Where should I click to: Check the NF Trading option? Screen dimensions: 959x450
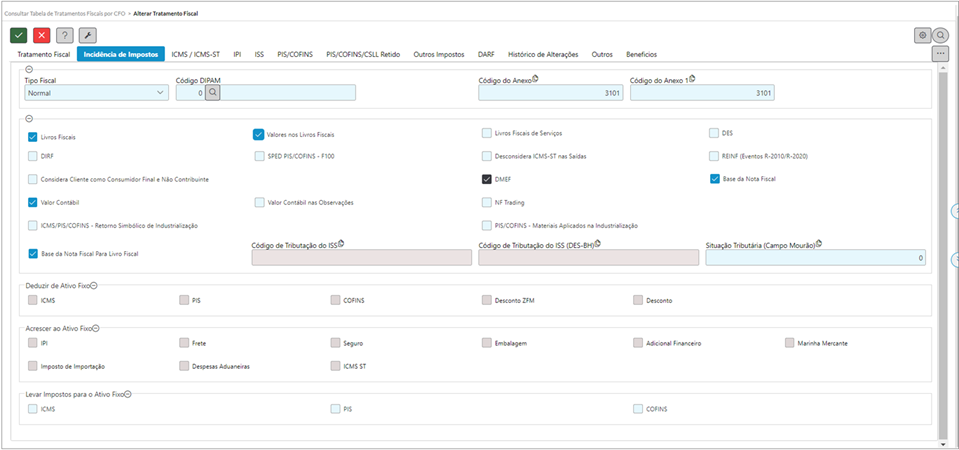point(486,202)
